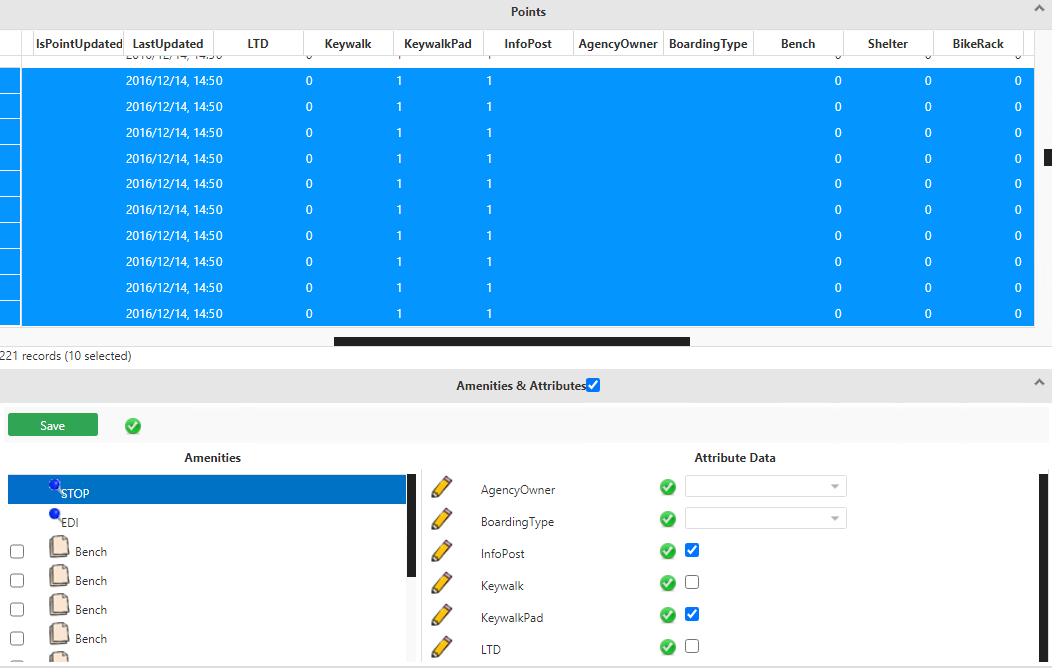Open the AgencyOwner dropdown
The height and width of the screenshot is (668, 1052).
765,485
